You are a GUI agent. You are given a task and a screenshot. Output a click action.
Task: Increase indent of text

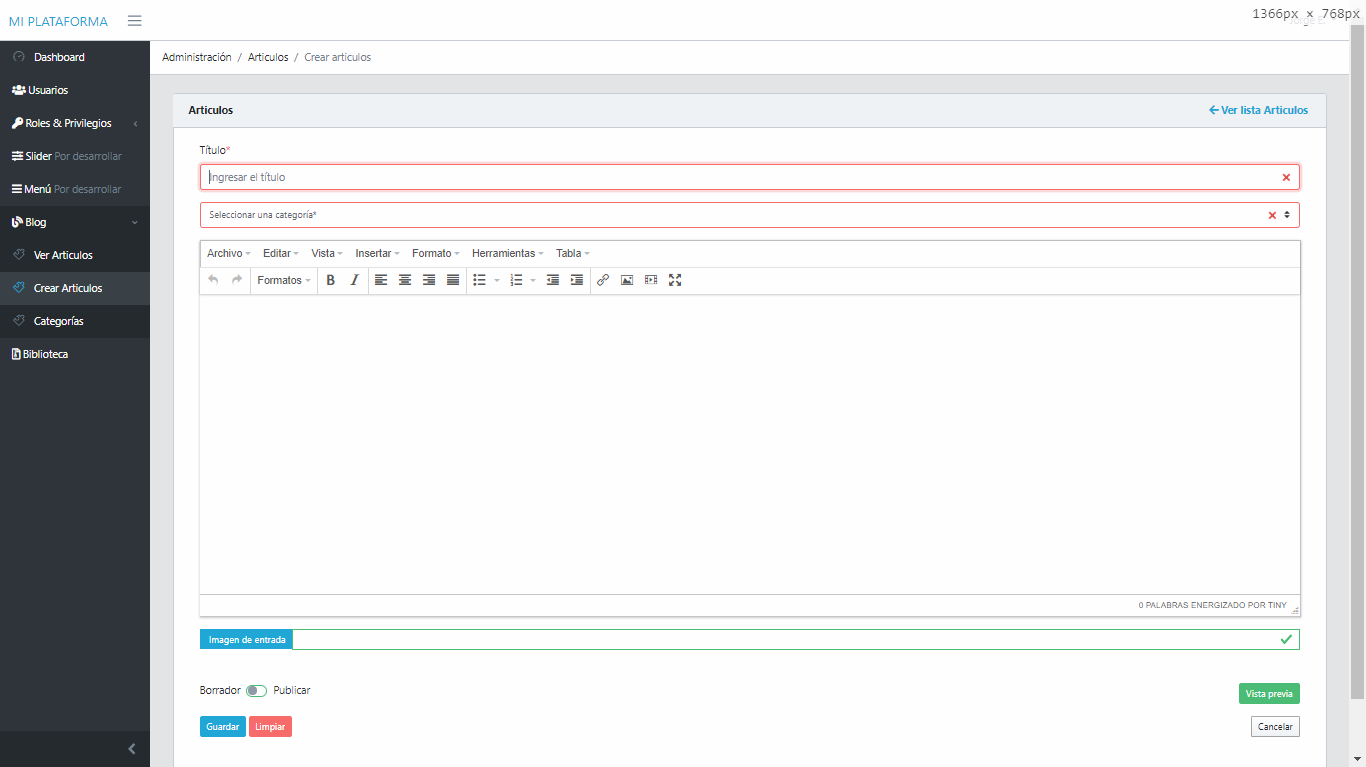[x=577, y=280]
